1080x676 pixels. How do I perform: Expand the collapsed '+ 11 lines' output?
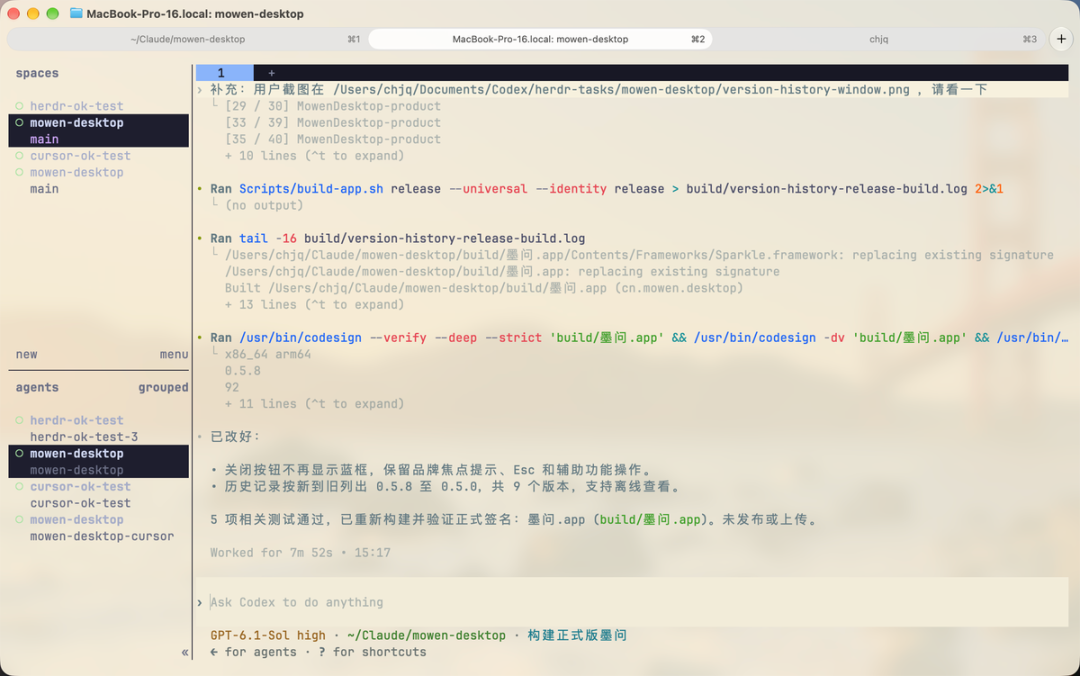314,404
